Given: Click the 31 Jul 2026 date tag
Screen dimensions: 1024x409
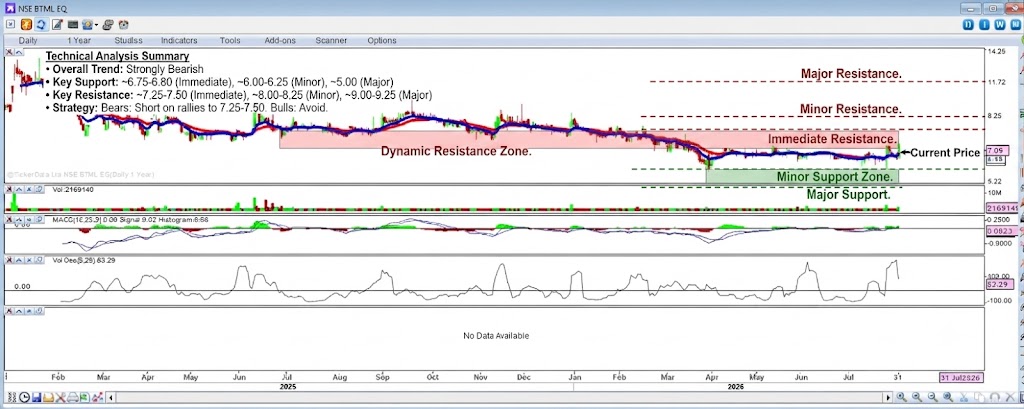Looking at the screenshot, I should coord(961,378).
